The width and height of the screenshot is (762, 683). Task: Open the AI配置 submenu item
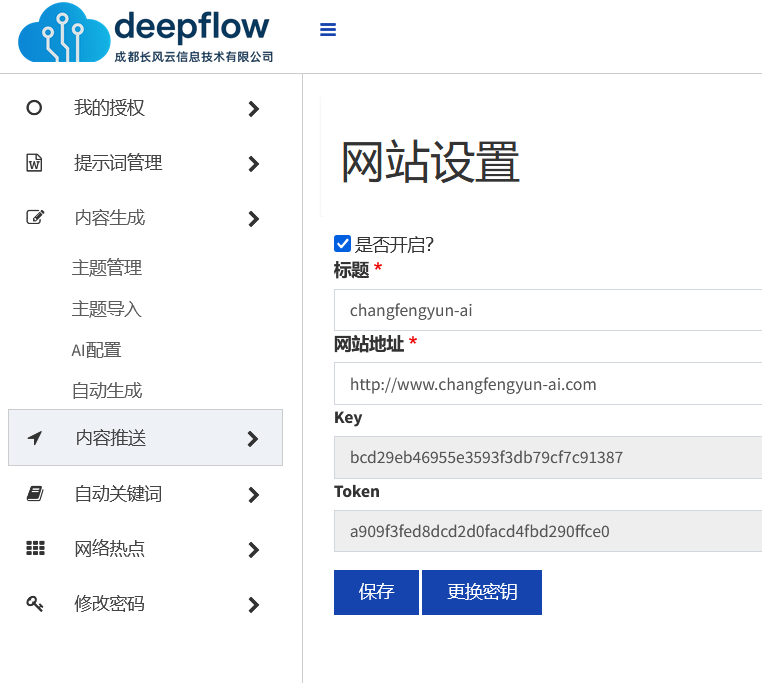point(96,350)
